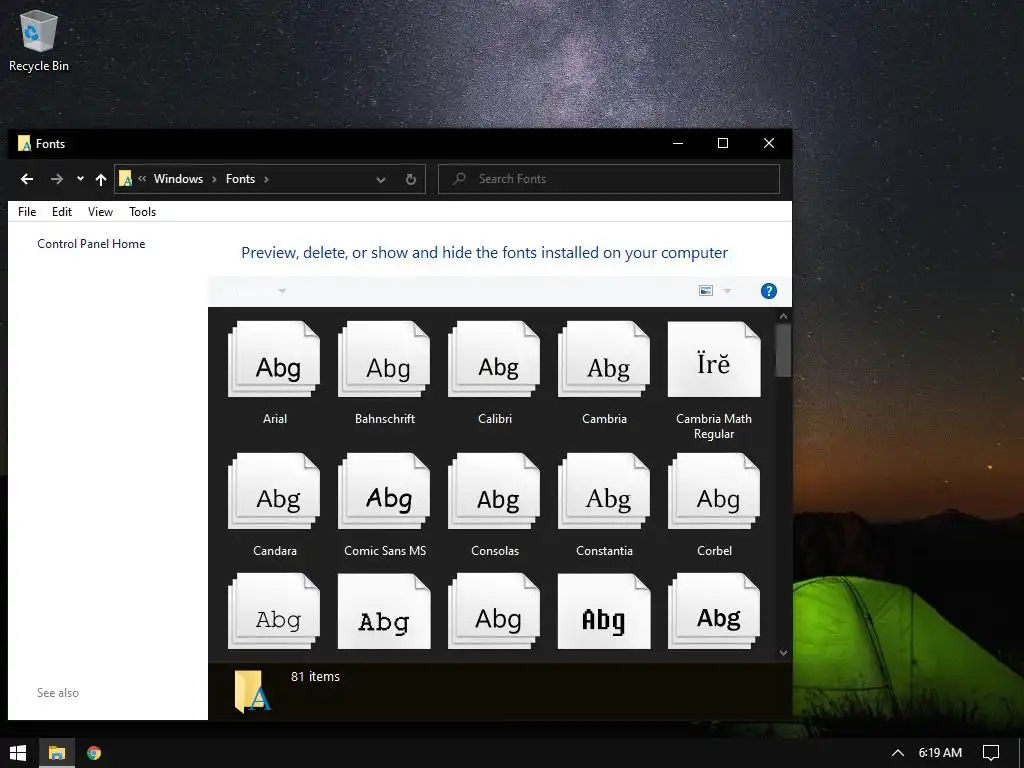
Task: Expand the Windows breadcrumb chevron
Action: pyautogui.click(x=214, y=179)
